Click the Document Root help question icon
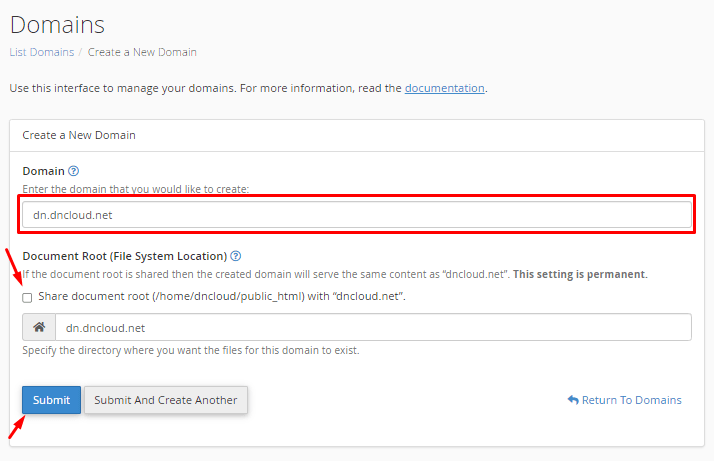The image size is (714, 461). pos(236,256)
